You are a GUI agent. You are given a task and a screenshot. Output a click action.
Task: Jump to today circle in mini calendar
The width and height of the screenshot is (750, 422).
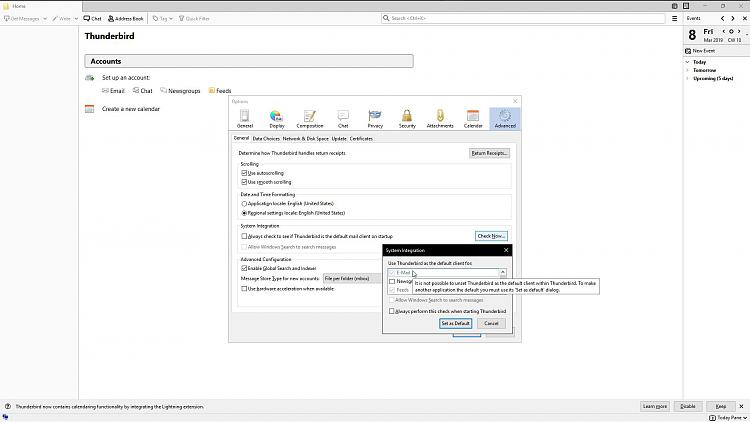(x=731, y=32)
